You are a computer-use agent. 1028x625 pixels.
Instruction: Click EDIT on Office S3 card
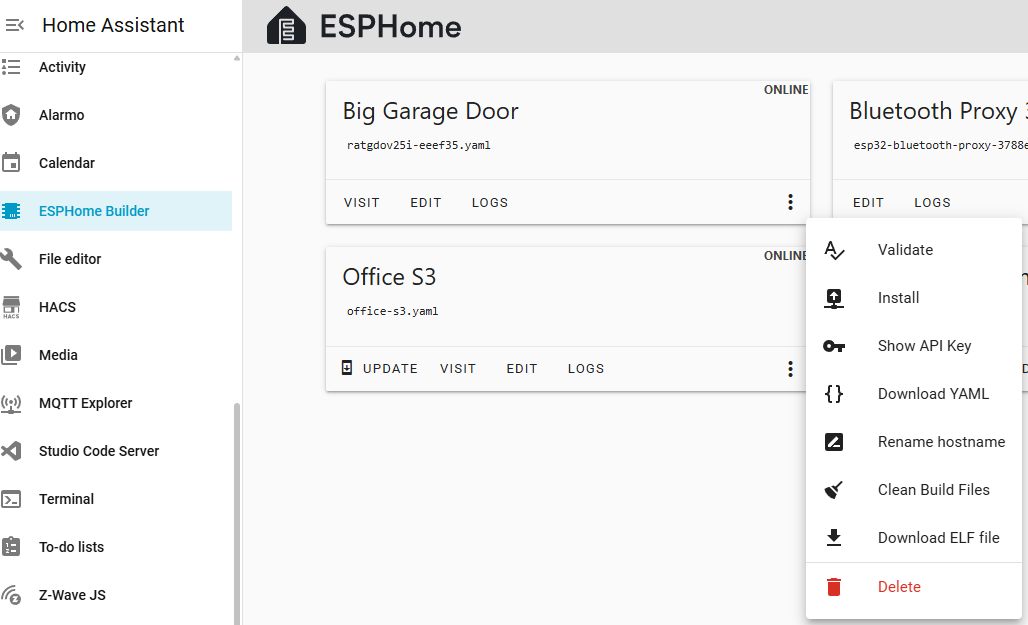[x=522, y=369]
